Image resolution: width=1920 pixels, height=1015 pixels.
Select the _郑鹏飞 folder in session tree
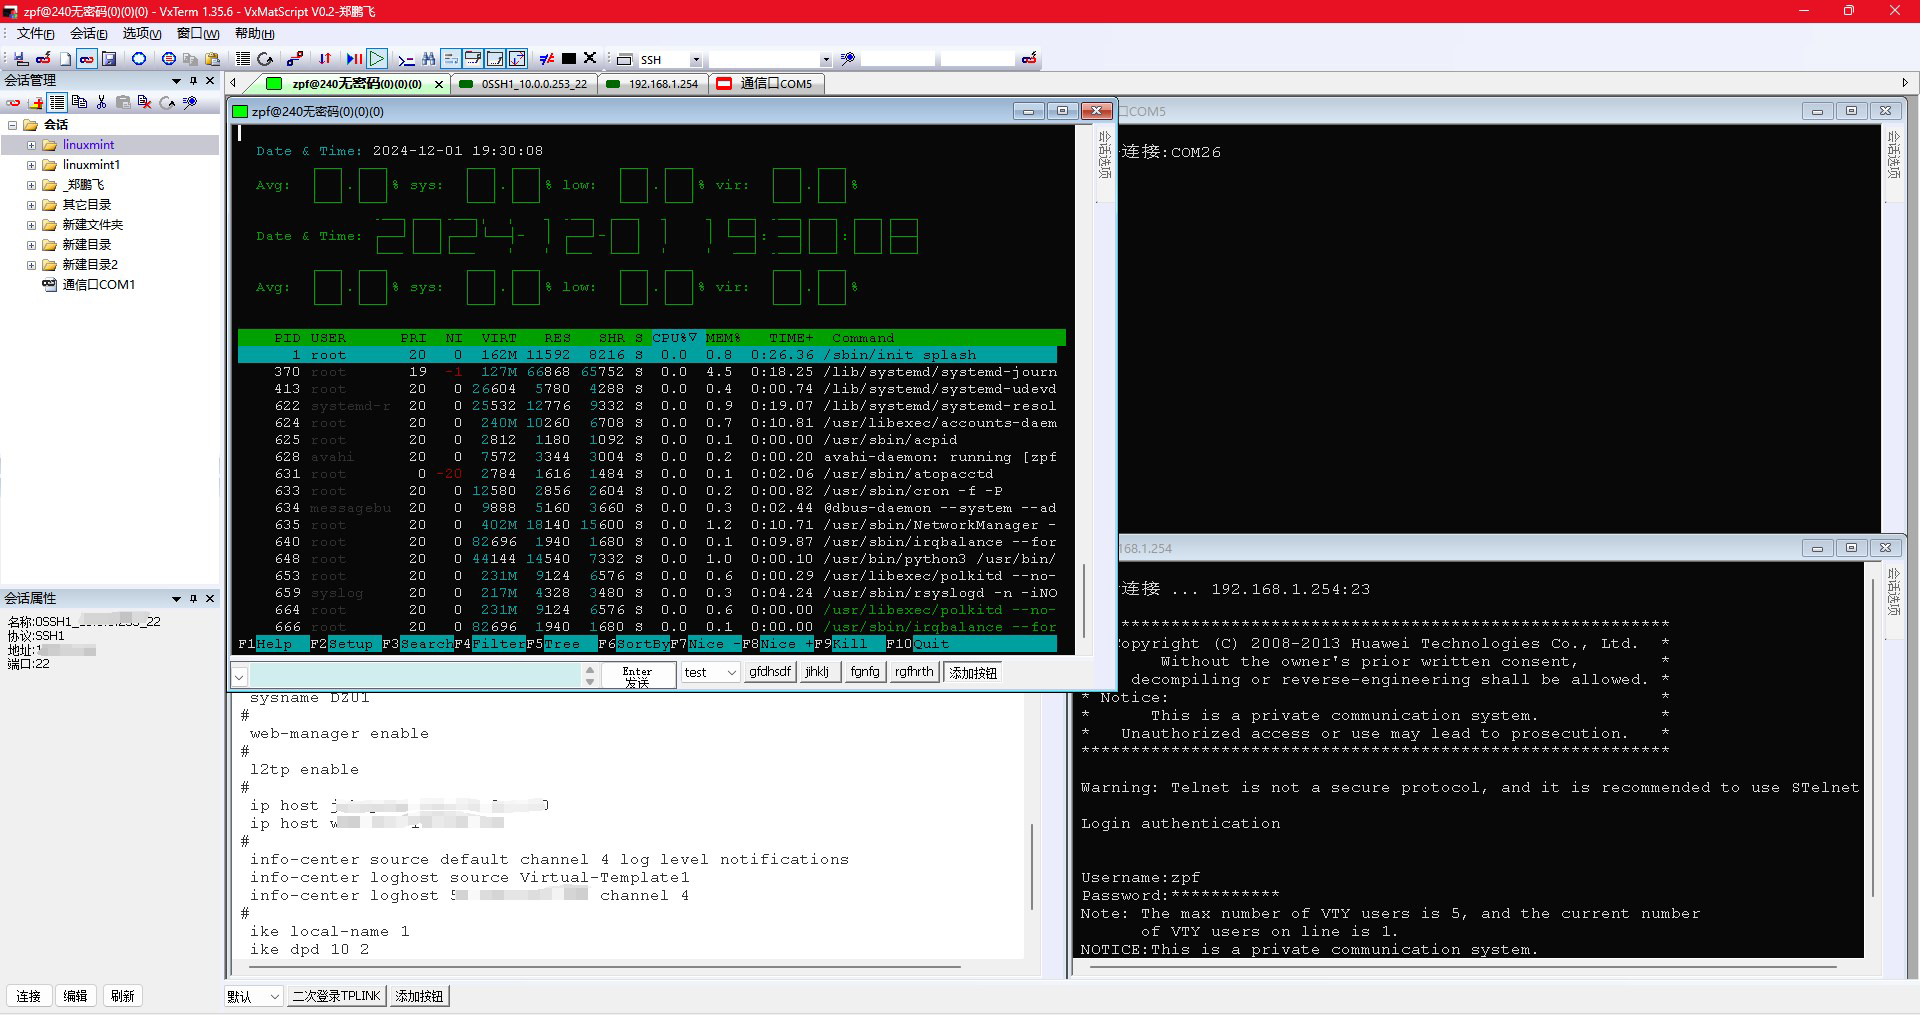[x=84, y=185]
